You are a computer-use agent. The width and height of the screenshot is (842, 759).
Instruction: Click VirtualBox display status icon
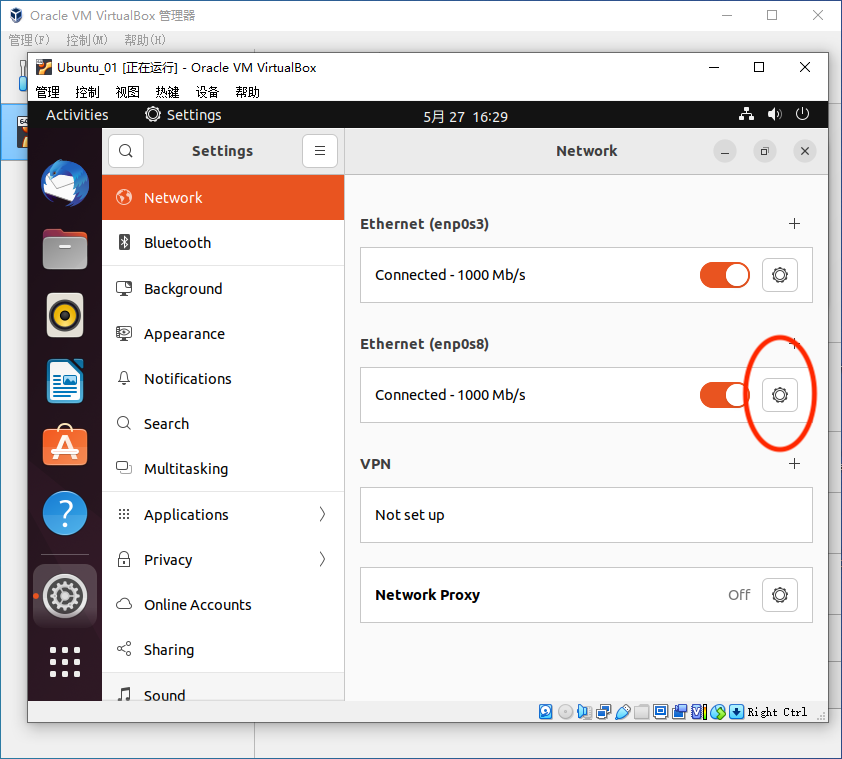coord(660,712)
